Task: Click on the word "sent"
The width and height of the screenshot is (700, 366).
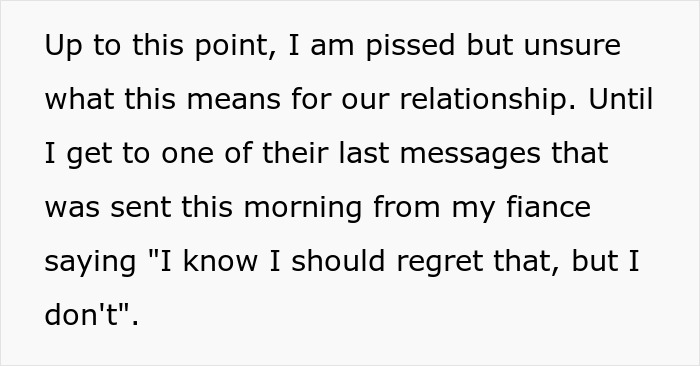Action: click(141, 208)
